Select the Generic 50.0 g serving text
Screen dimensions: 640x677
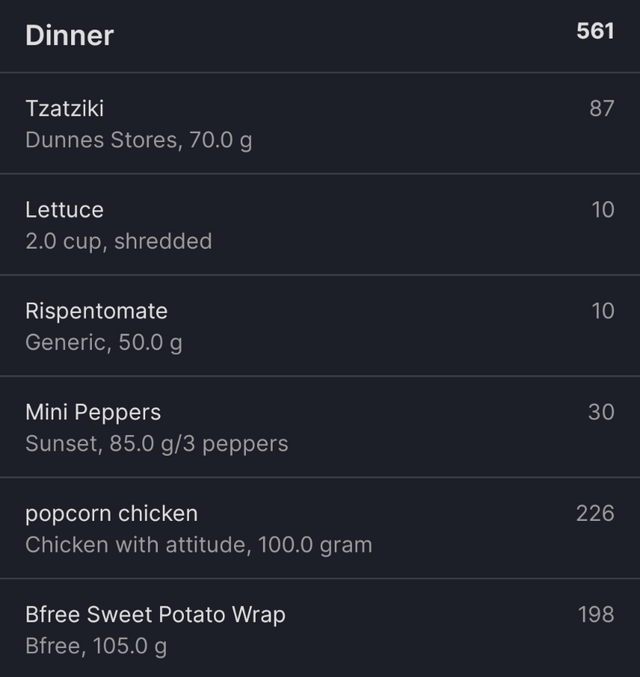click(104, 343)
